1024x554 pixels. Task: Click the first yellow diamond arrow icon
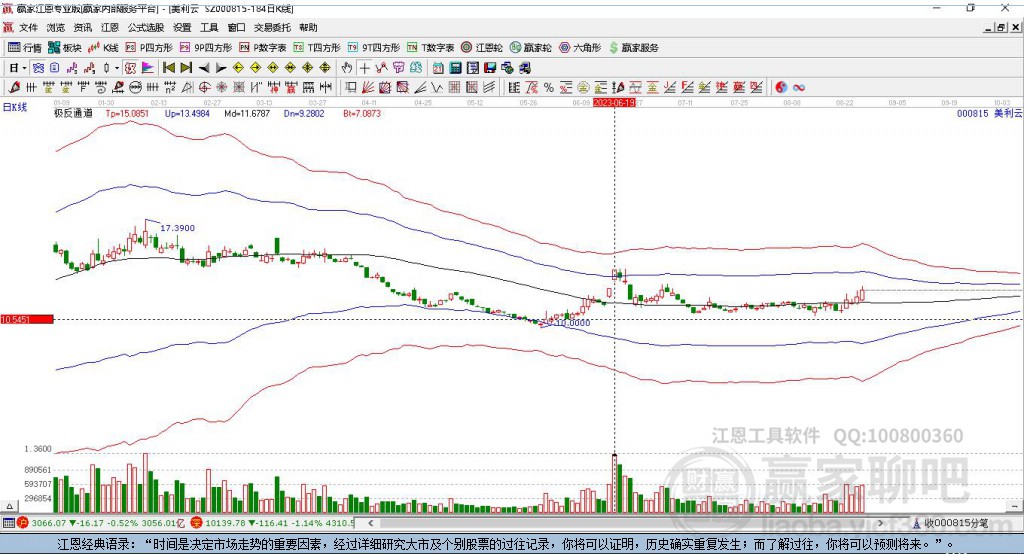(238, 68)
